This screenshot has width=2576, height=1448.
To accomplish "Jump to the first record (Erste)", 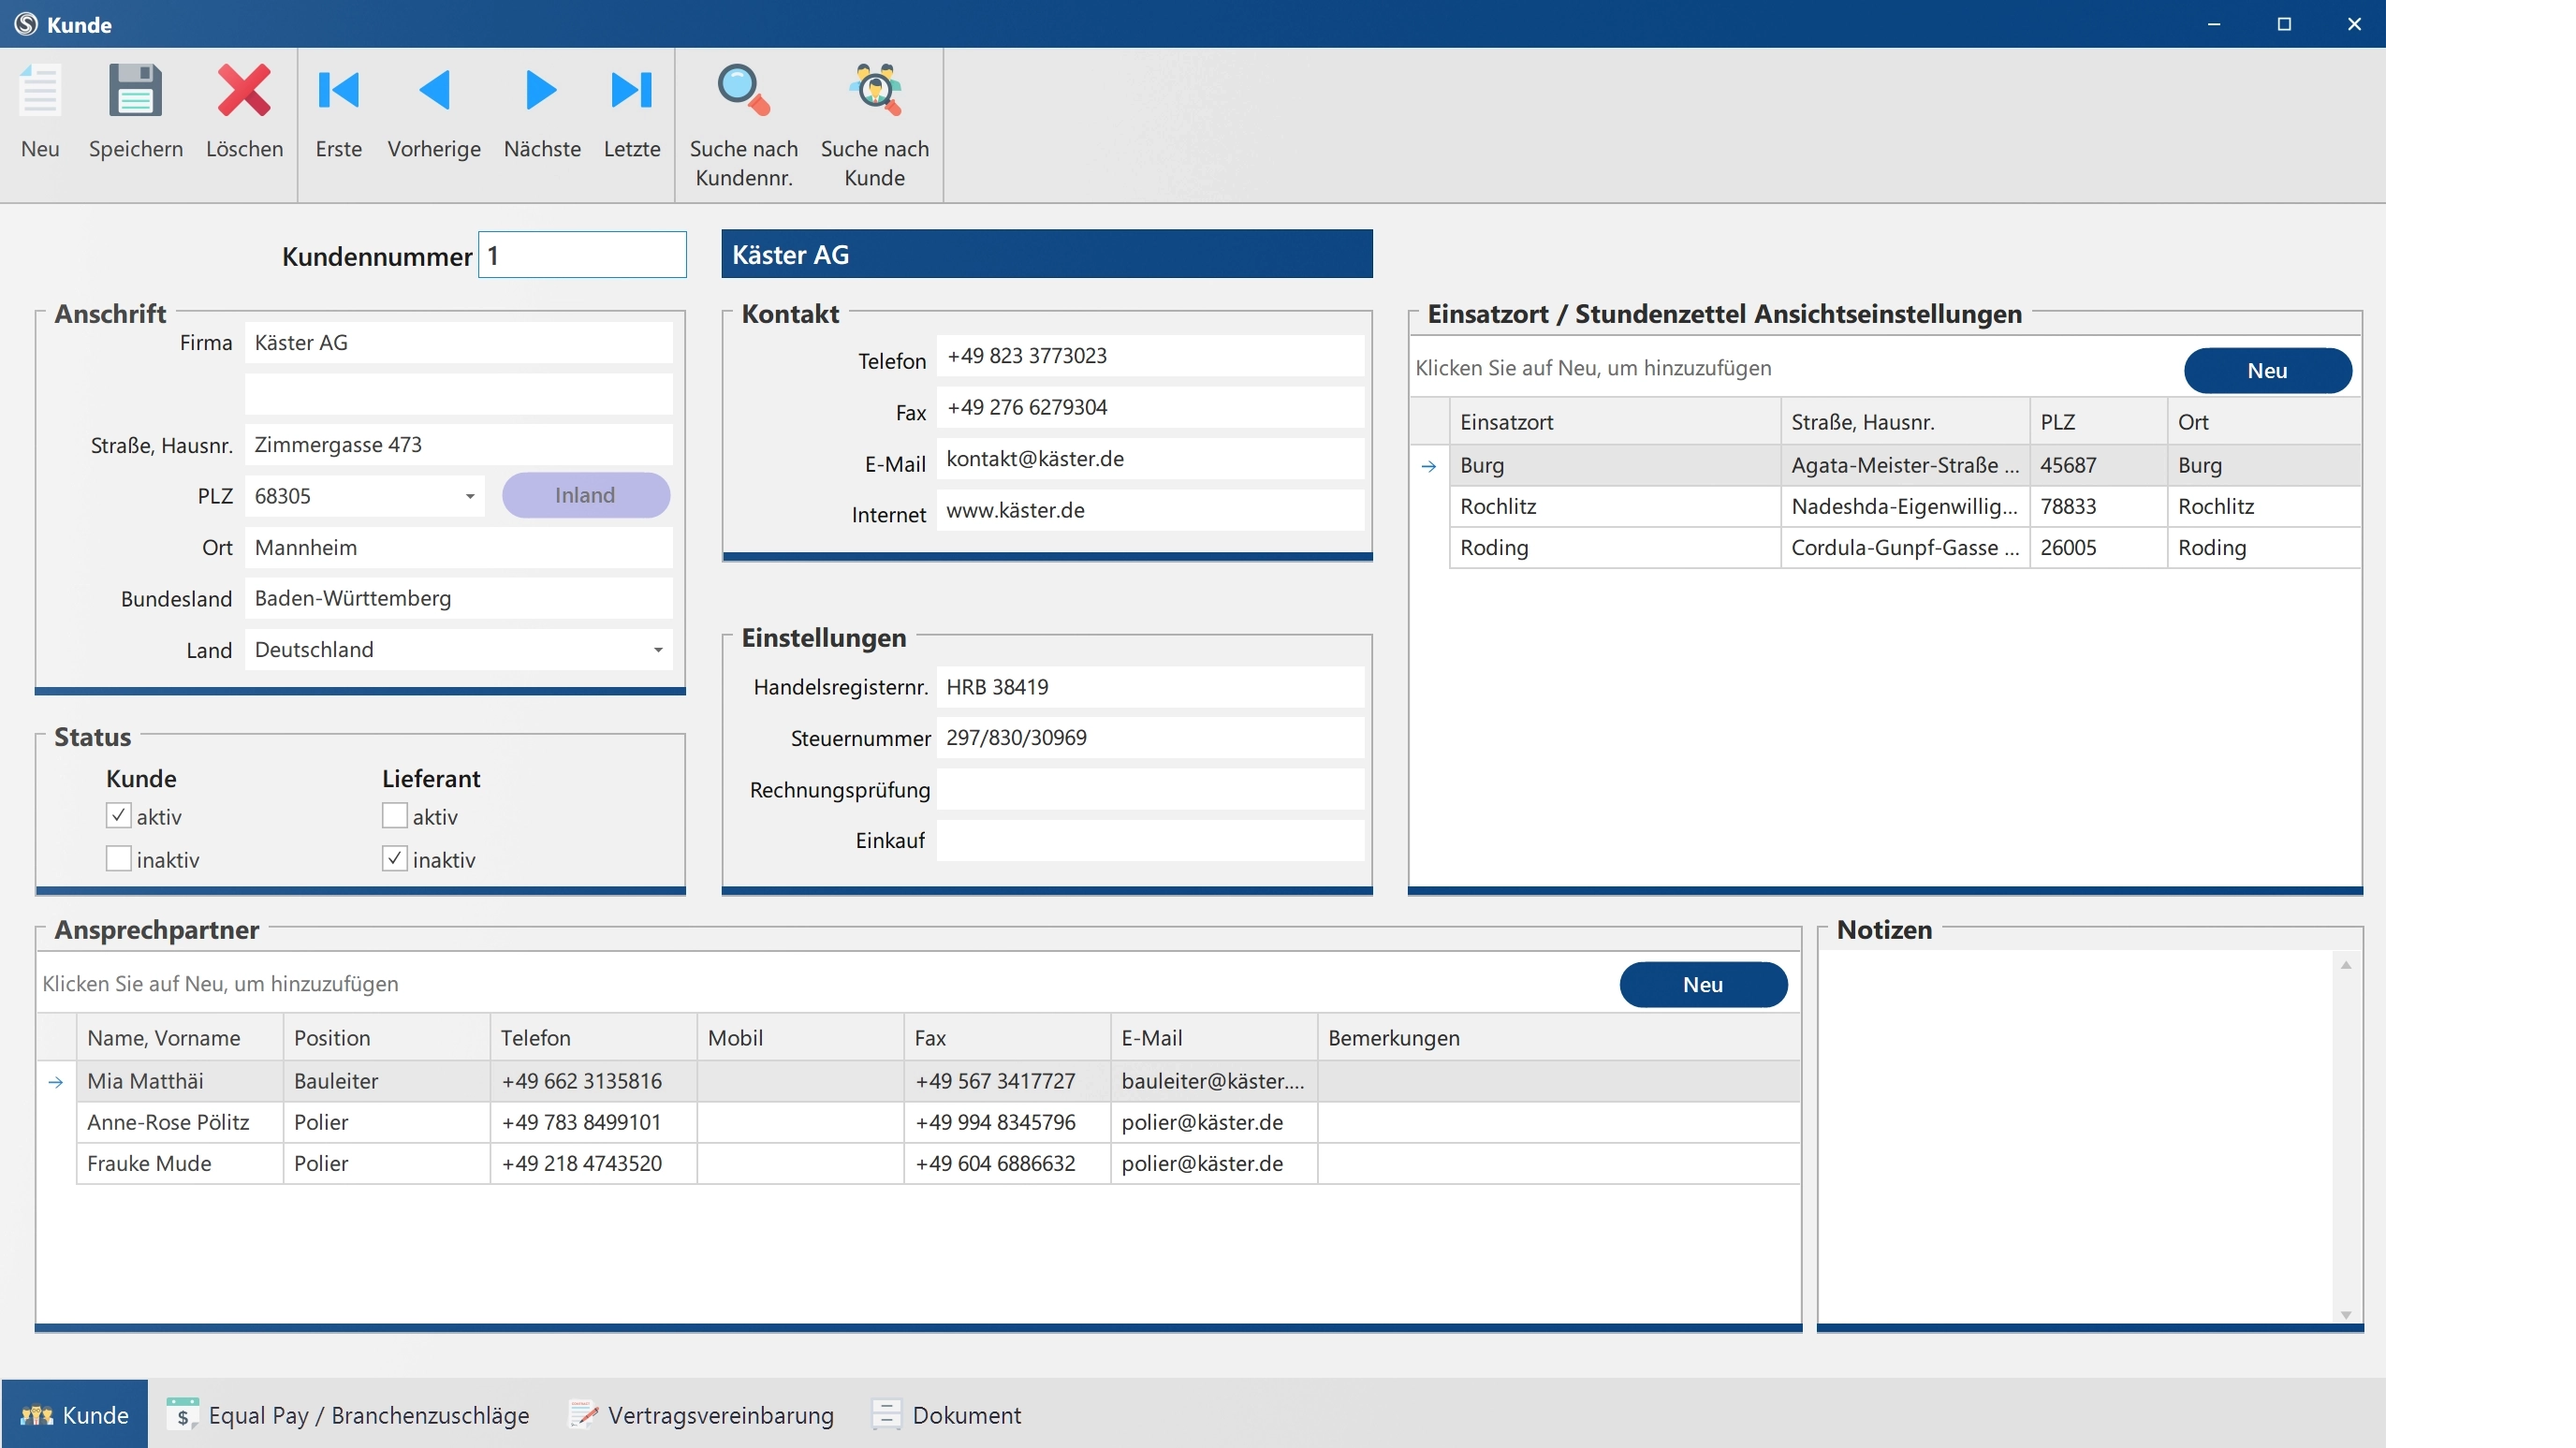I will click(x=338, y=92).
